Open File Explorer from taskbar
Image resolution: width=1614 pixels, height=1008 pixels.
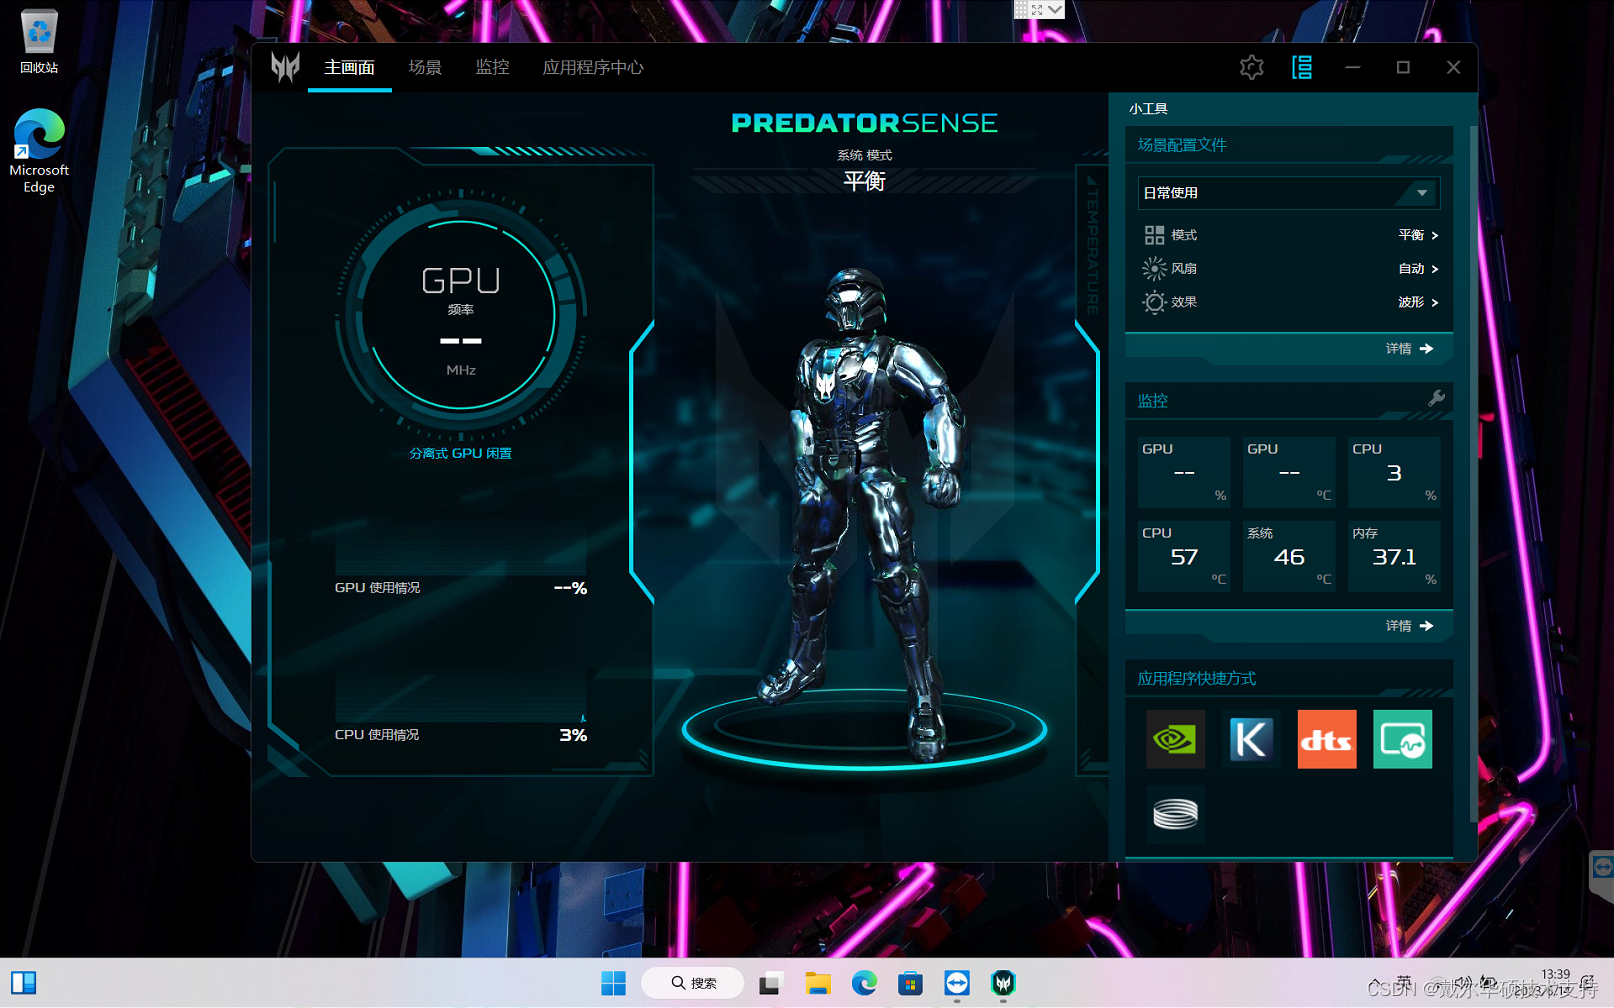click(x=818, y=984)
